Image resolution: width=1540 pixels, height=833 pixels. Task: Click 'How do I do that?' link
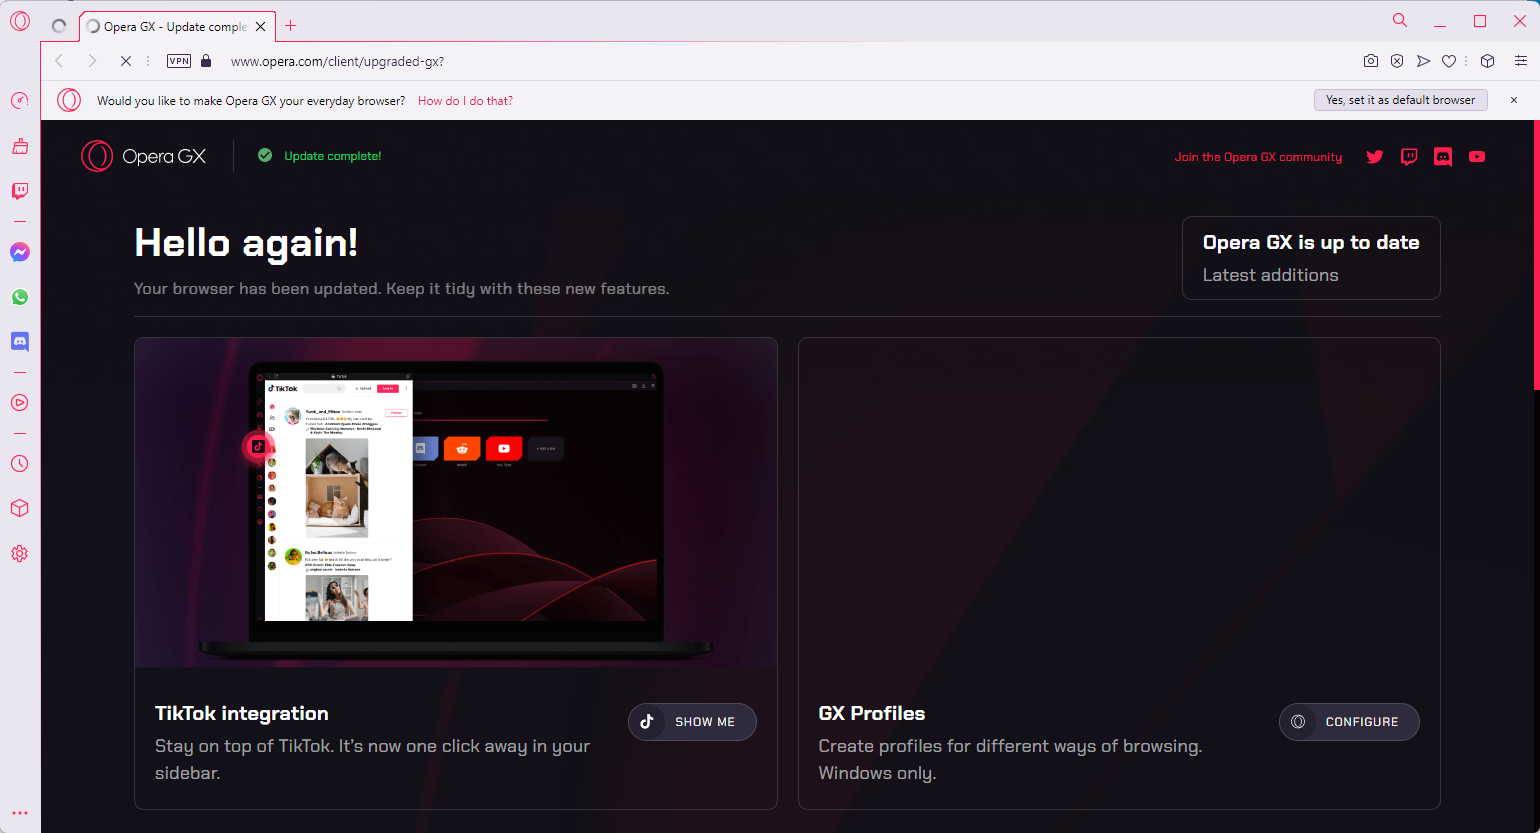click(465, 101)
